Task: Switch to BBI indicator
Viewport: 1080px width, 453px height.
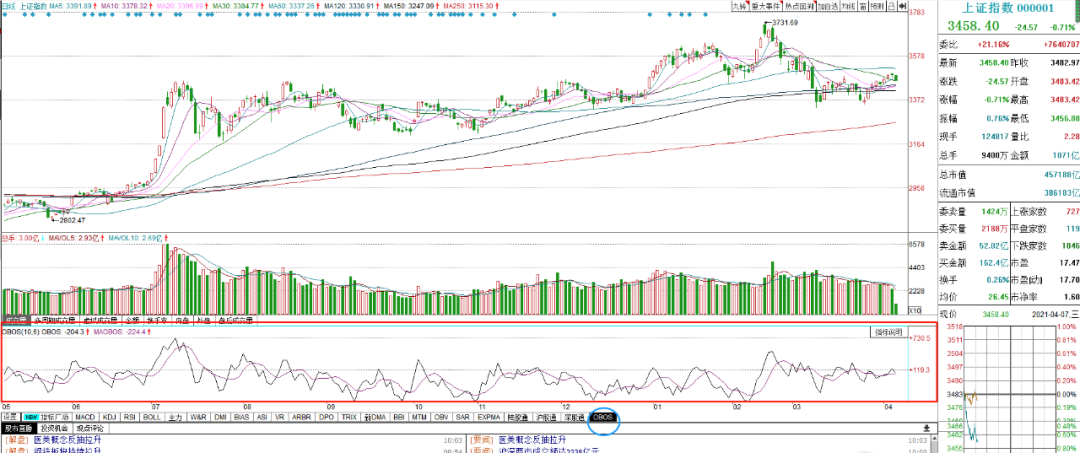Action: (399, 417)
